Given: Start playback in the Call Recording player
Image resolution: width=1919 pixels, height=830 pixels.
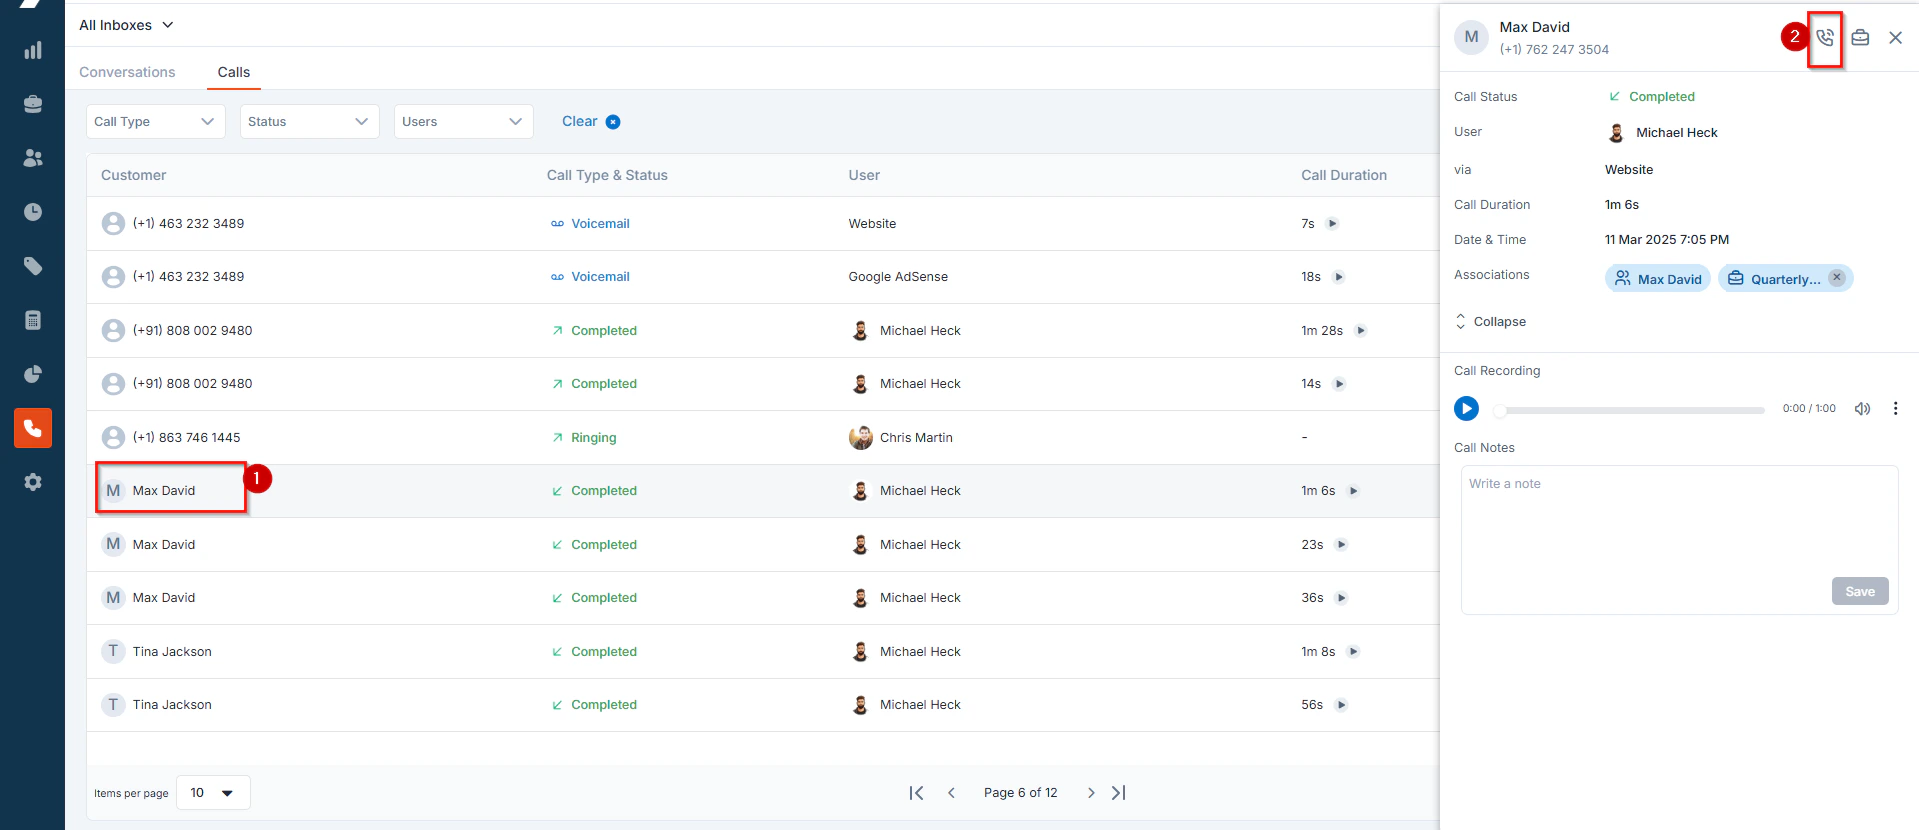Looking at the screenshot, I should pos(1466,408).
